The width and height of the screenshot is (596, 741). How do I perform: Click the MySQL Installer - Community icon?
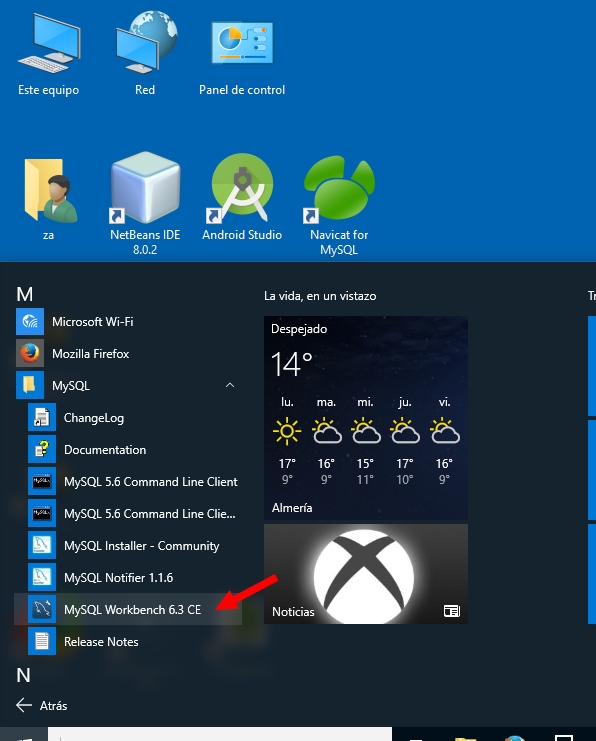42,546
